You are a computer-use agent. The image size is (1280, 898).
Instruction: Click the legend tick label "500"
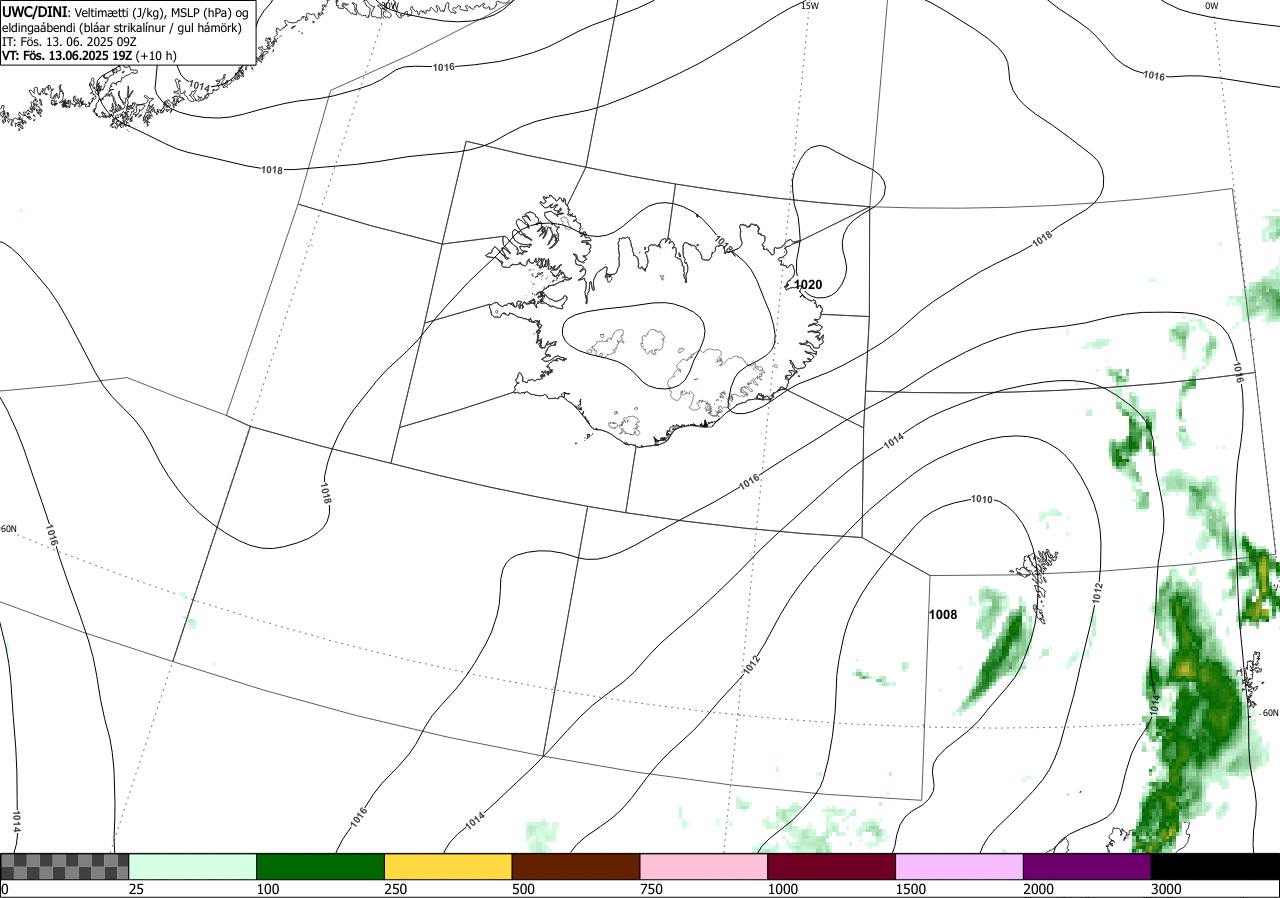tap(523, 889)
